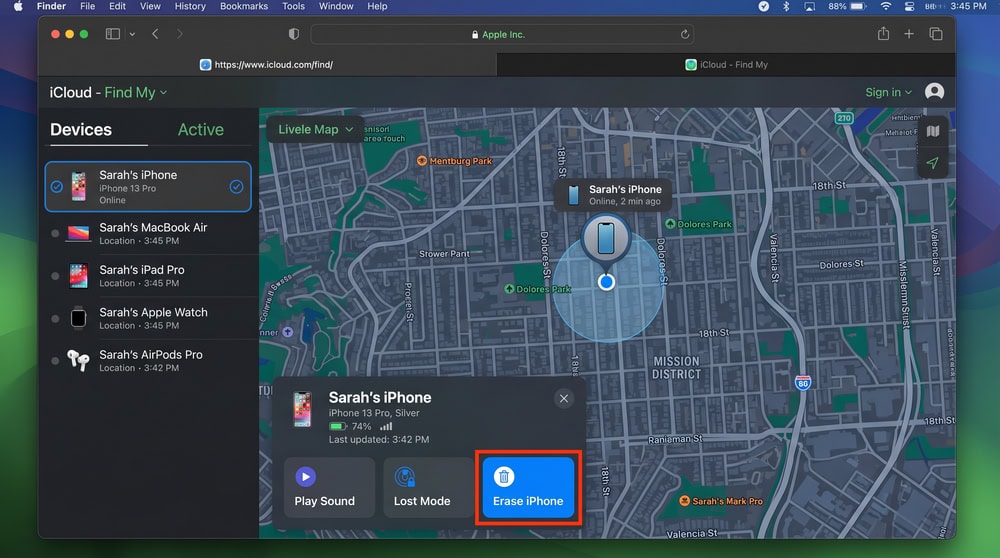Click the iPhone thumbnail in info card

pyautogui.click(x=302, y=409)
